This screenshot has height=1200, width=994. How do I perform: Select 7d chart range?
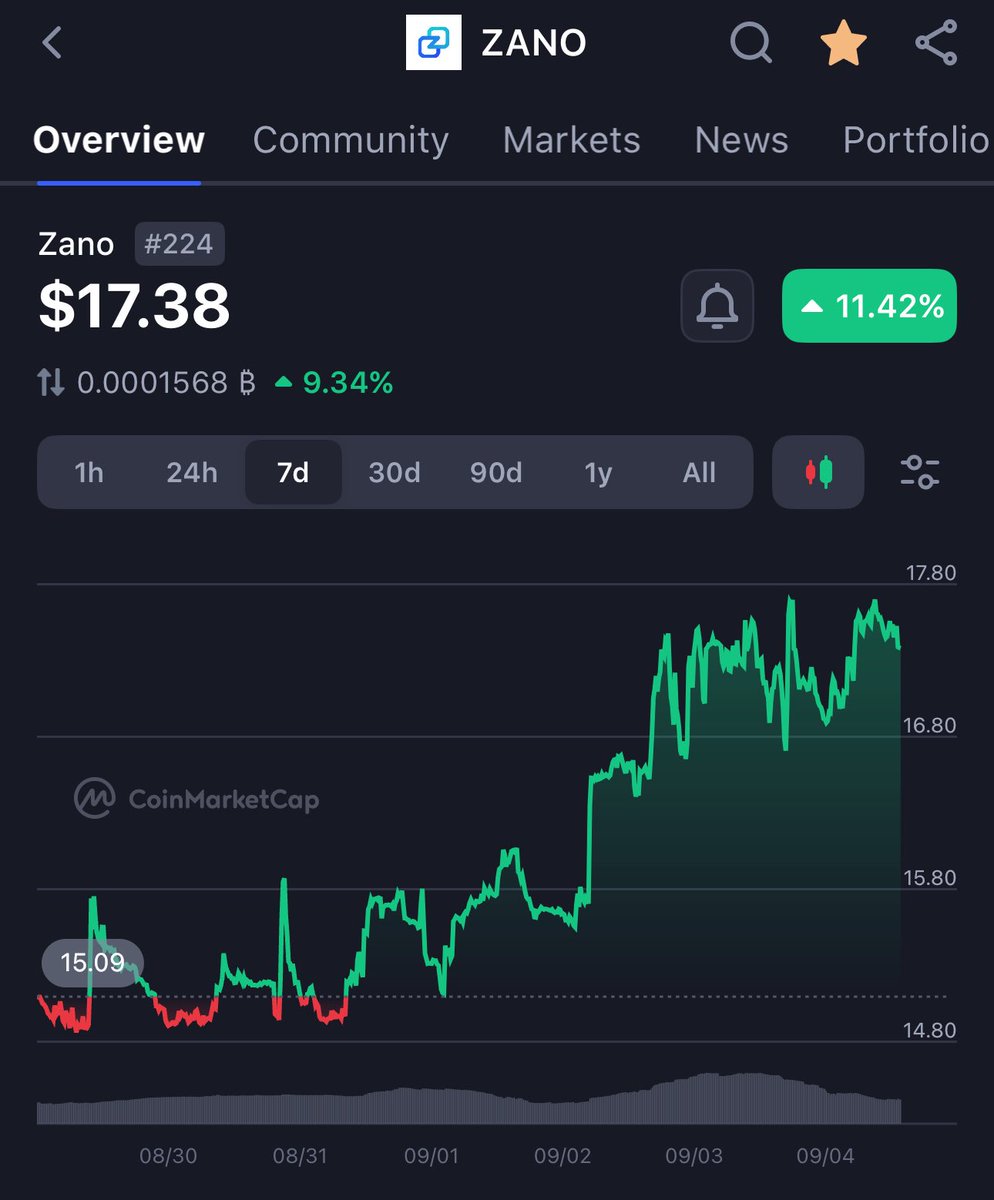[293, 472]
